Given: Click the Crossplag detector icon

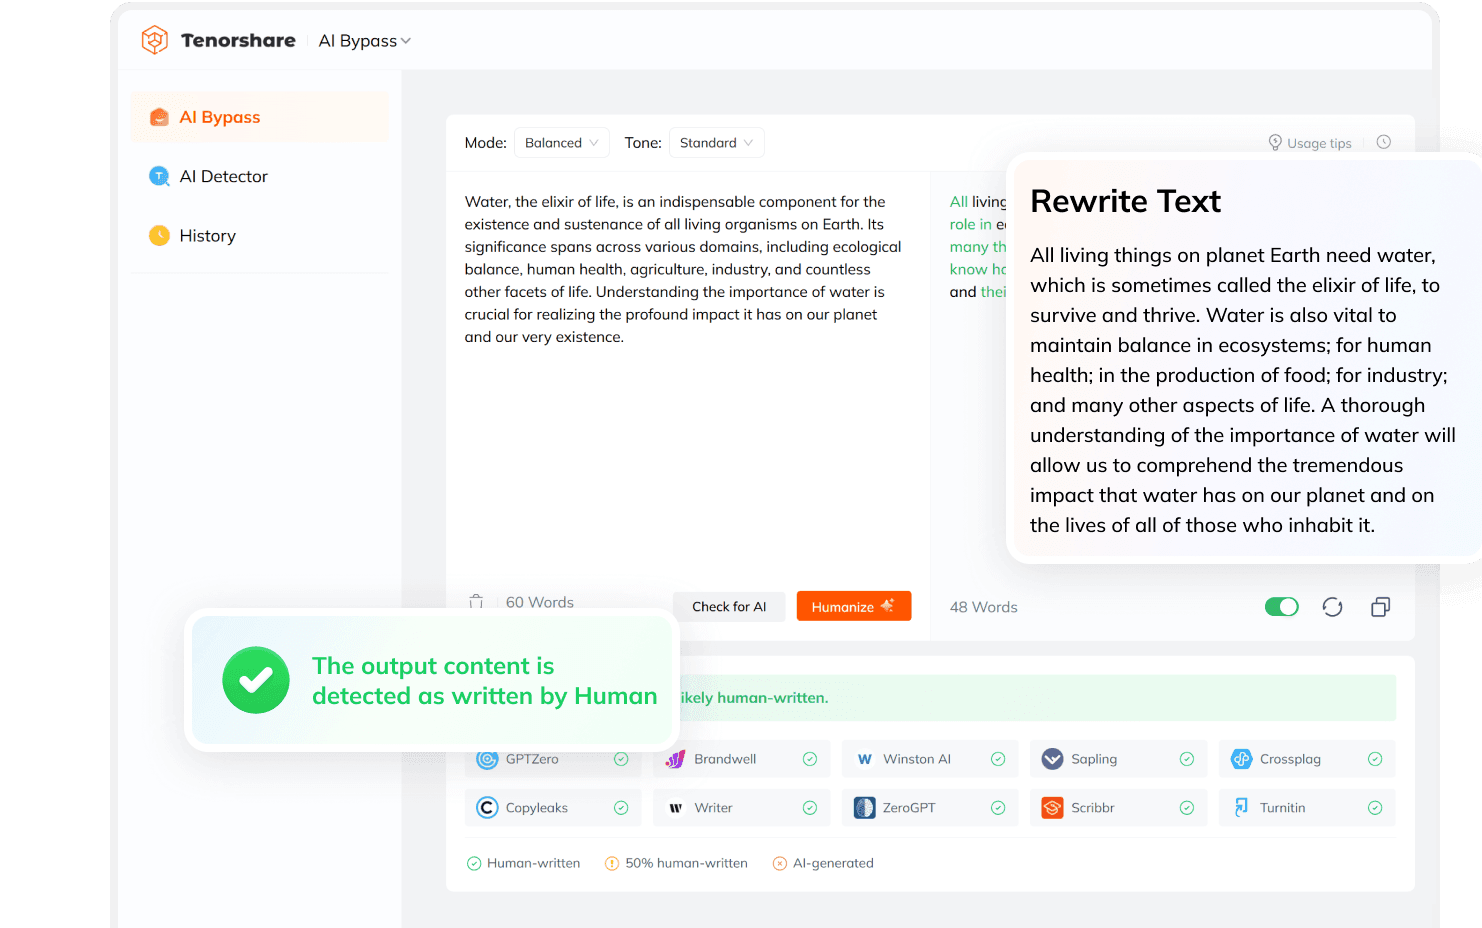Looking at the screenshot, I should tap(1242, 759).
